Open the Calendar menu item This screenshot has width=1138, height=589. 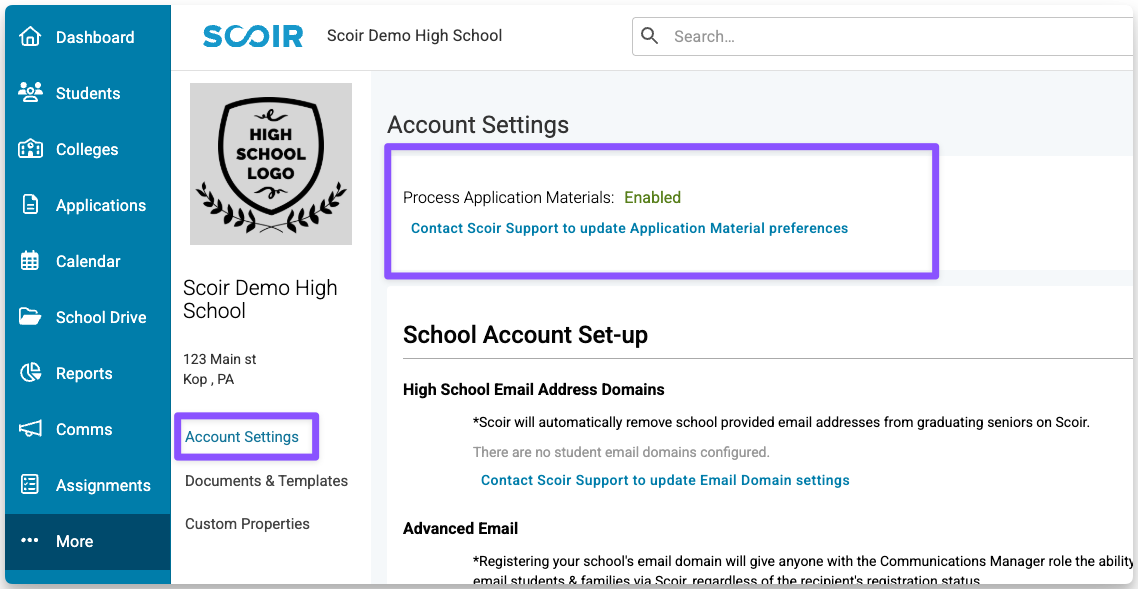click(88, 261)
